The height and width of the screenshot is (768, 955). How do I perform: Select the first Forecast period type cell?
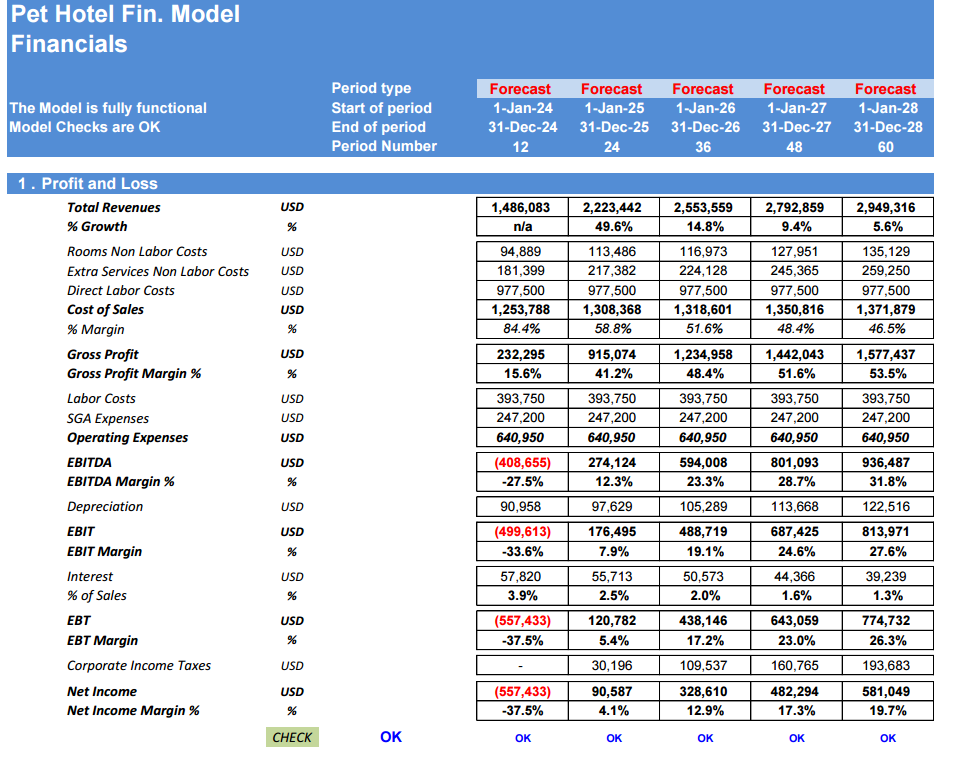pyautogui.click(x=521, y=89)
